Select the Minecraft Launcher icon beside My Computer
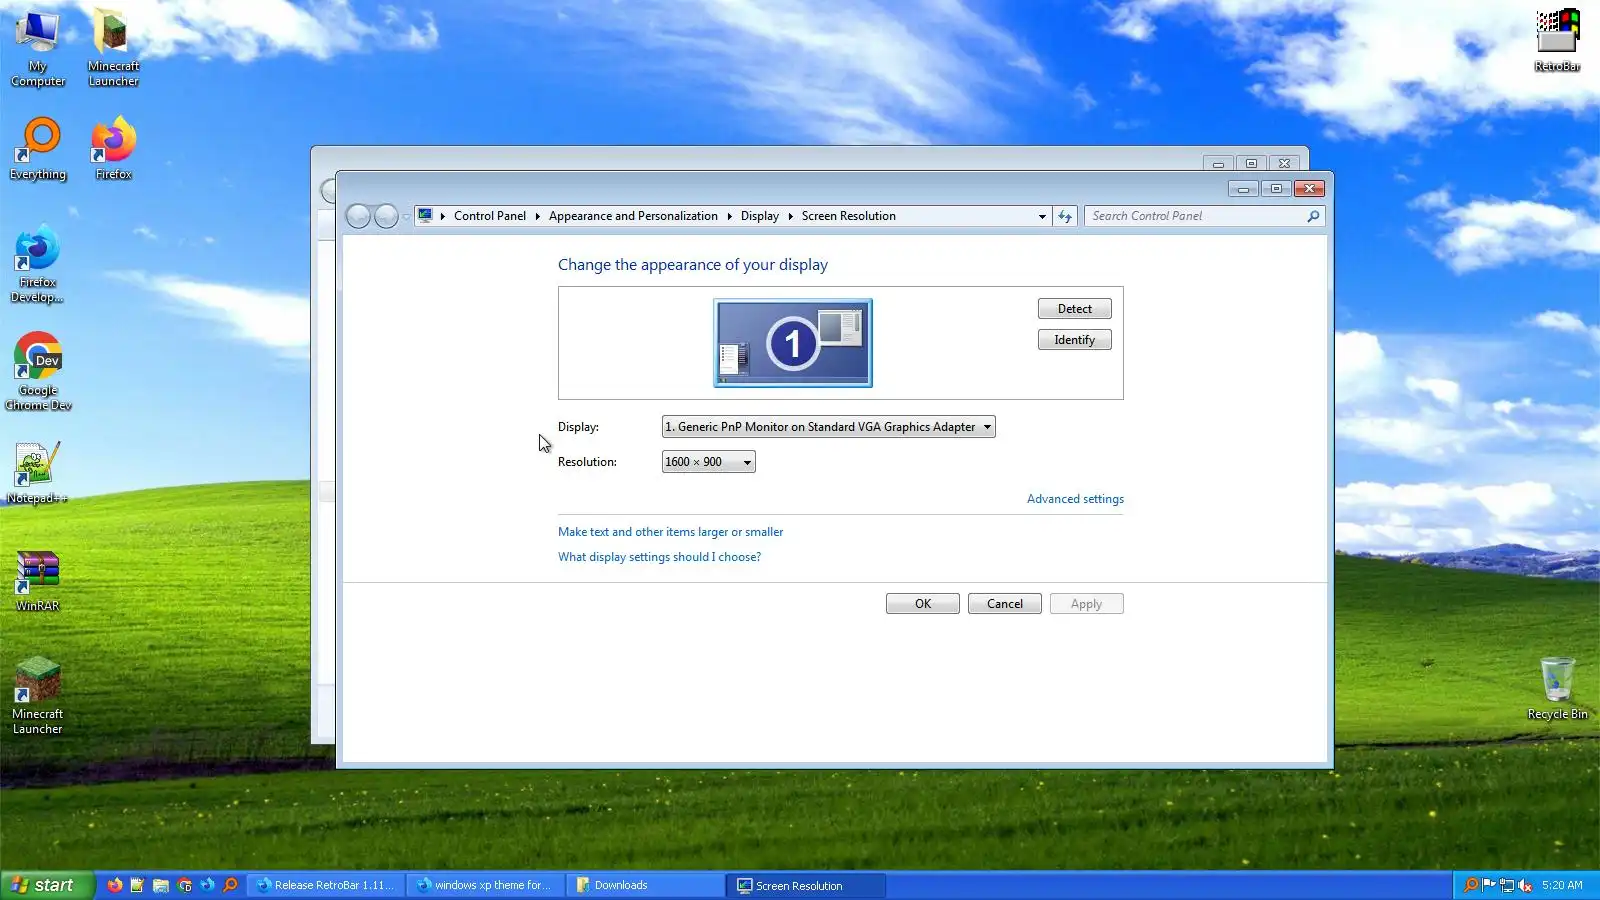1600x900 pixels. (114, 48)
